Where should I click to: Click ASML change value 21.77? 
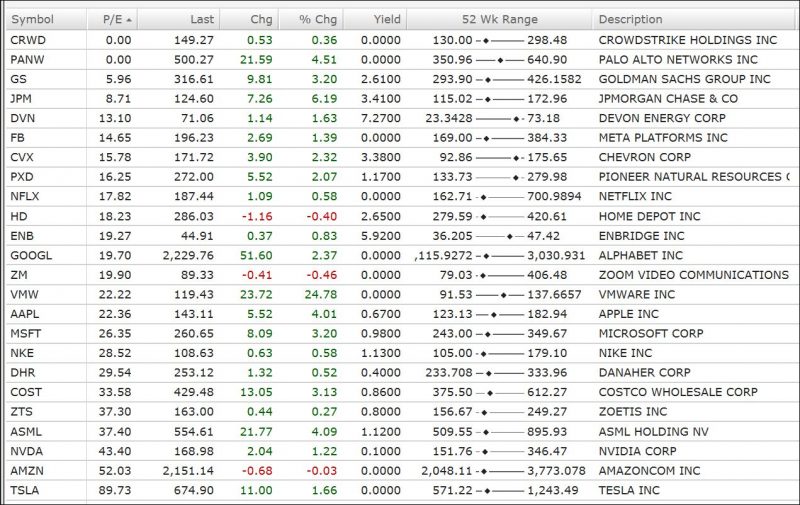coord(256,432)
